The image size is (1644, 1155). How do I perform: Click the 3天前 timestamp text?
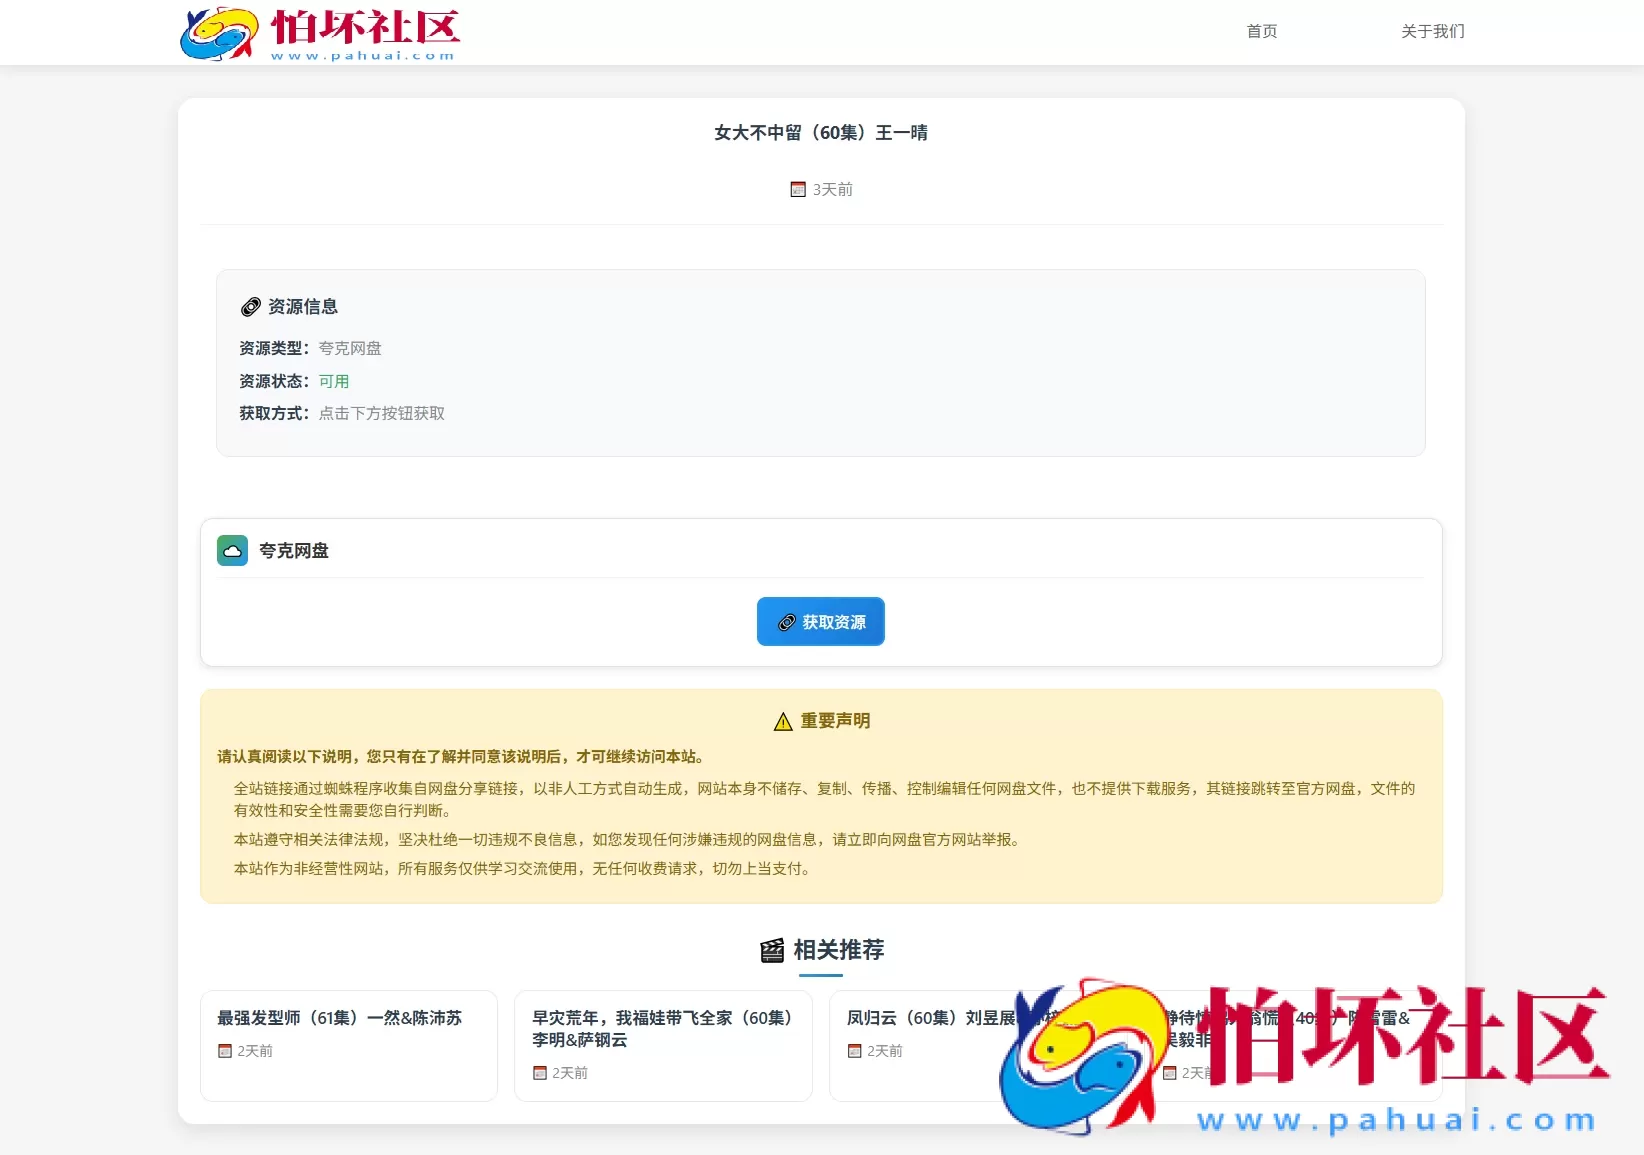[x=830, y=188]
